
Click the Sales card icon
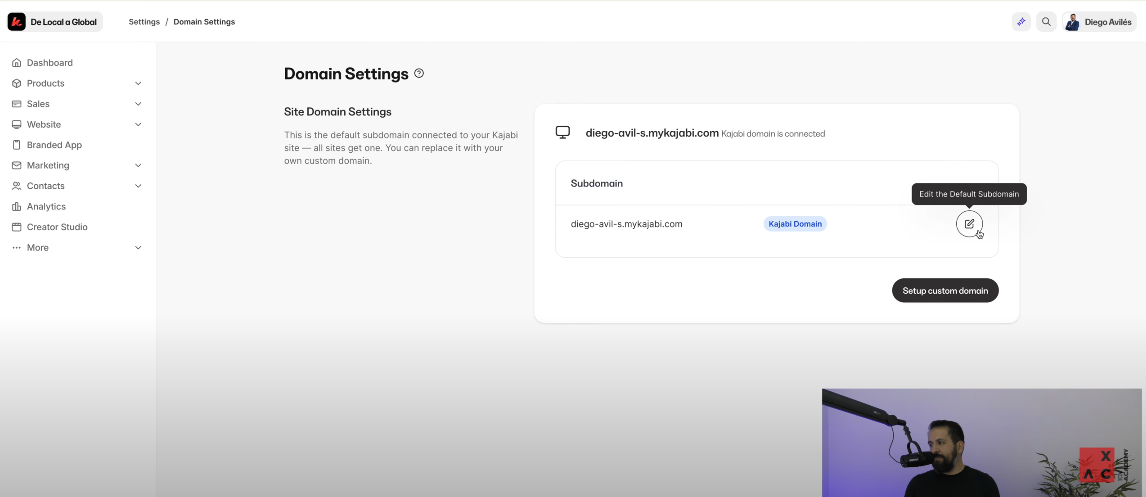tap(17, 104)
